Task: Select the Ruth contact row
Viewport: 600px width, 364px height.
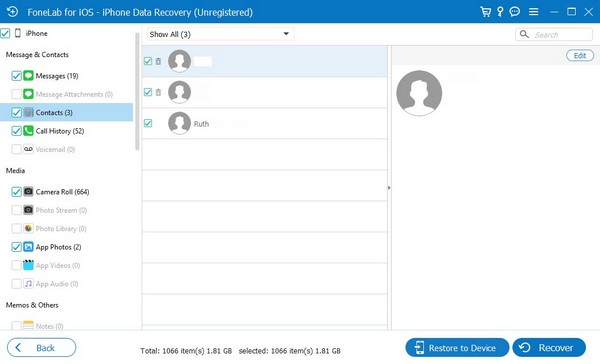Action: click(x=264, y=123)
